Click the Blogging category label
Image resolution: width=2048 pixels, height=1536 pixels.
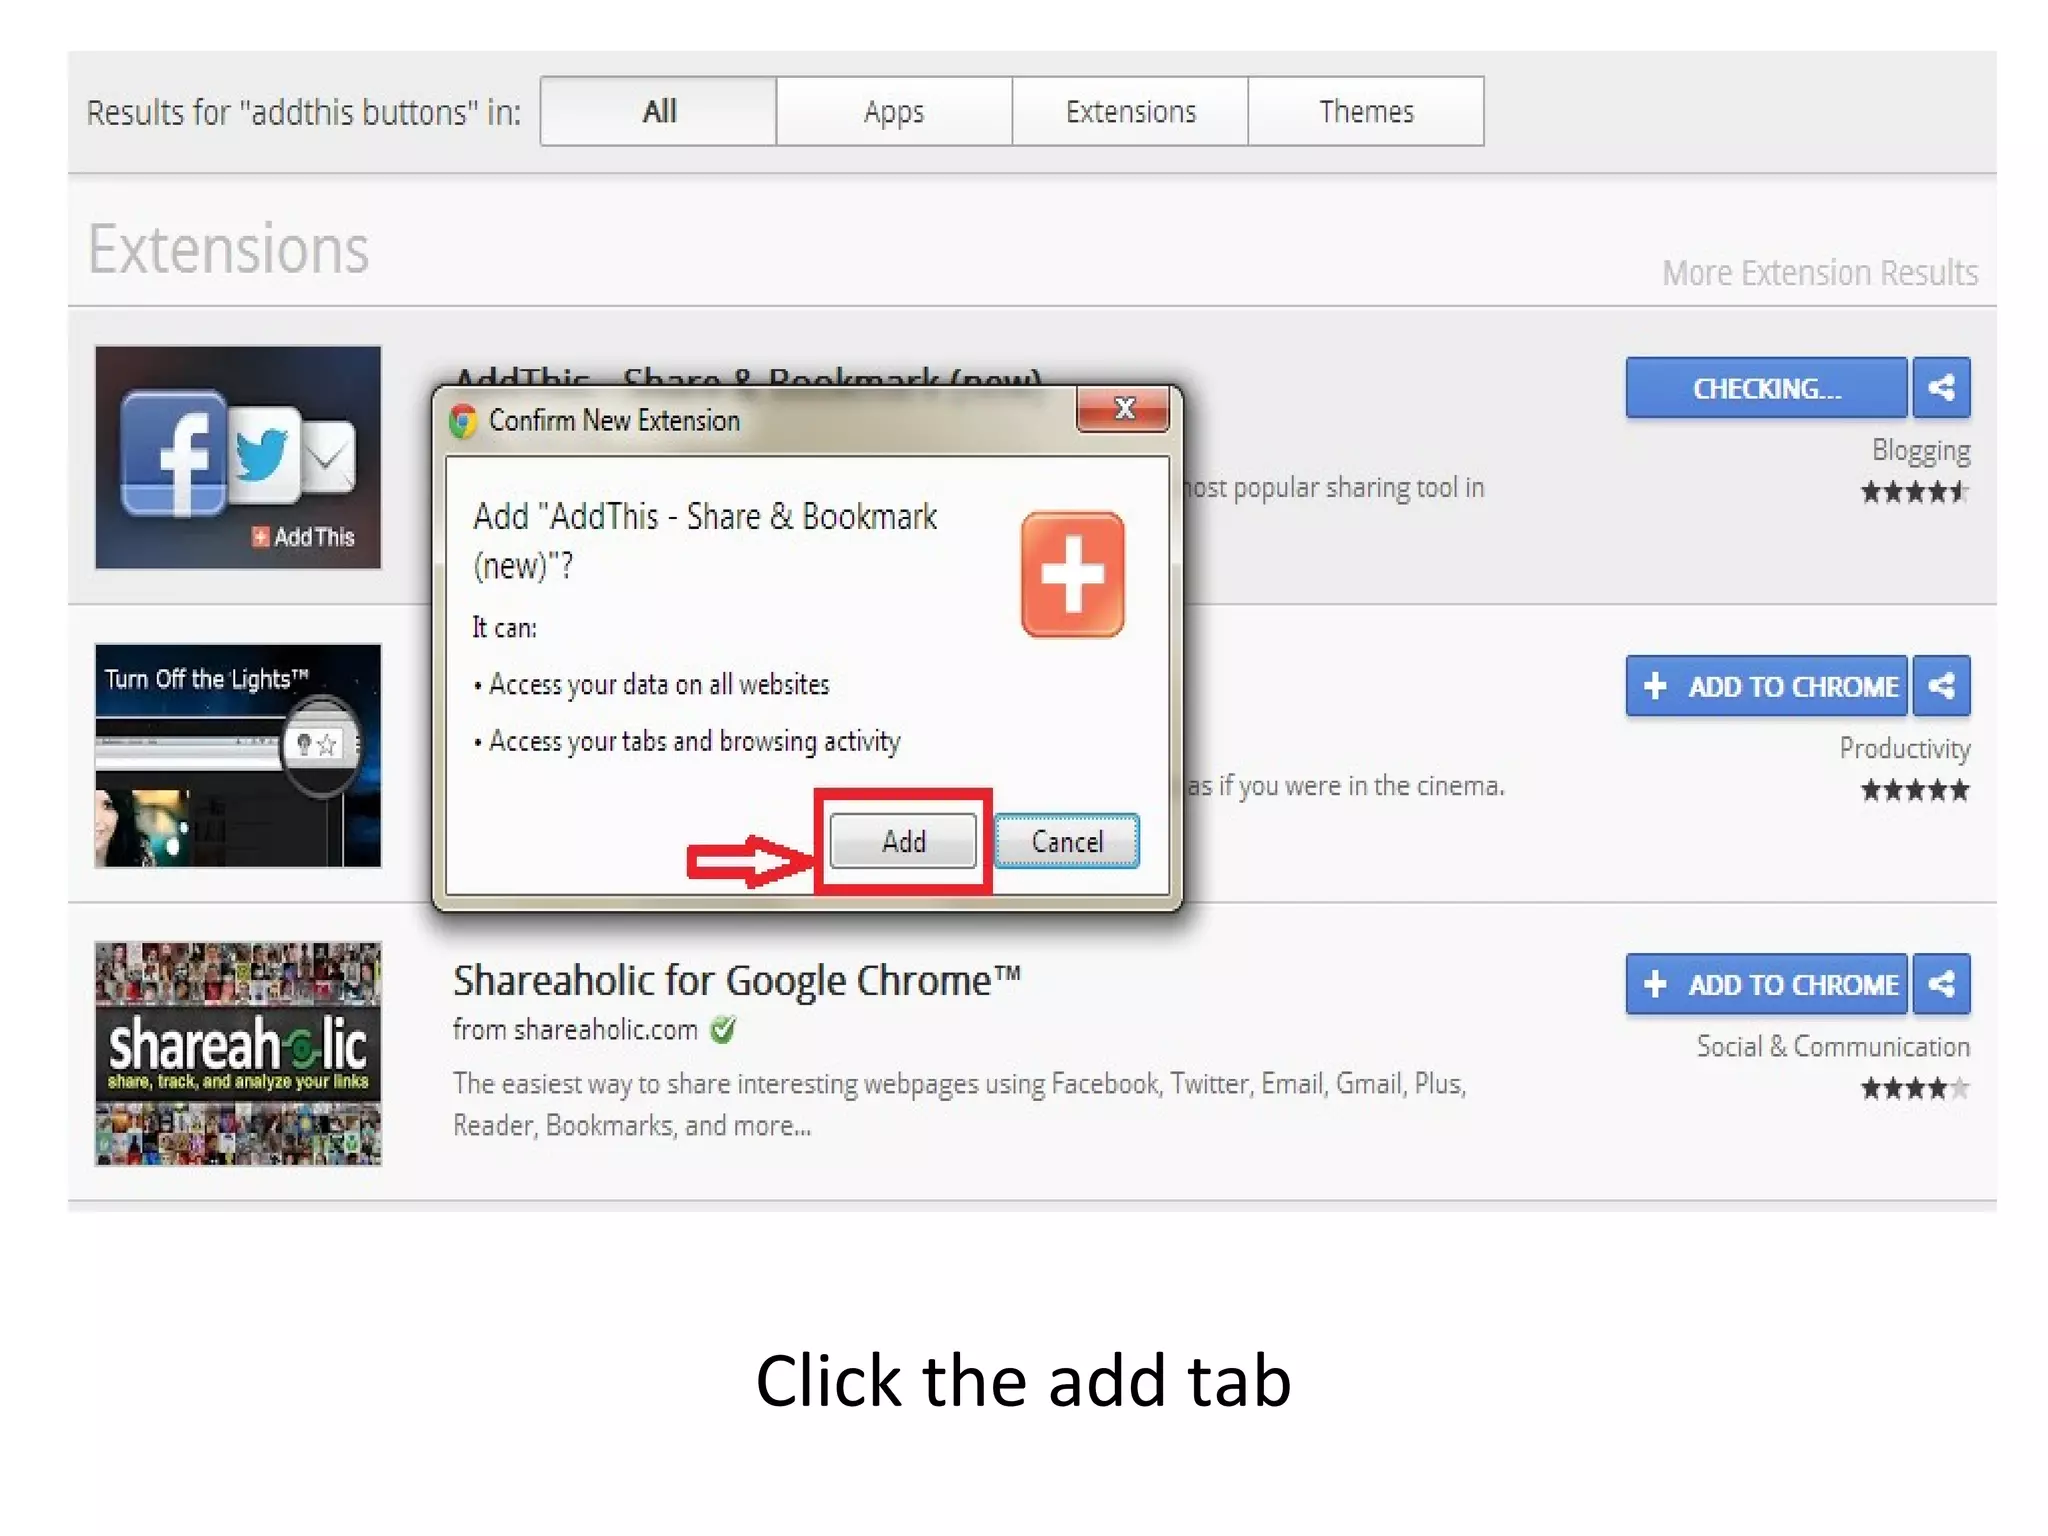pyautogui.click(x=1921, y=450)
